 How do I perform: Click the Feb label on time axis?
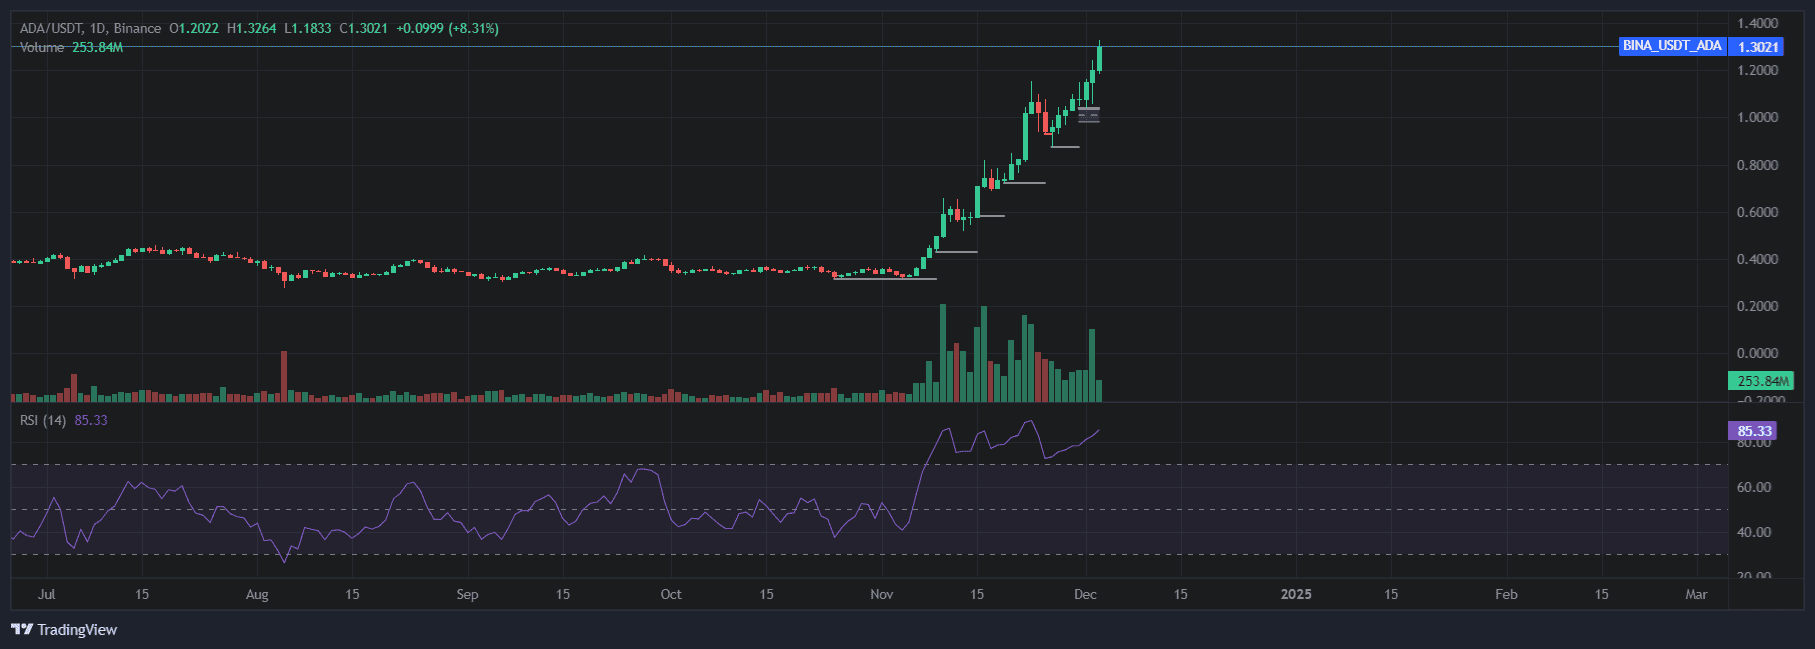click(1506, 594)
